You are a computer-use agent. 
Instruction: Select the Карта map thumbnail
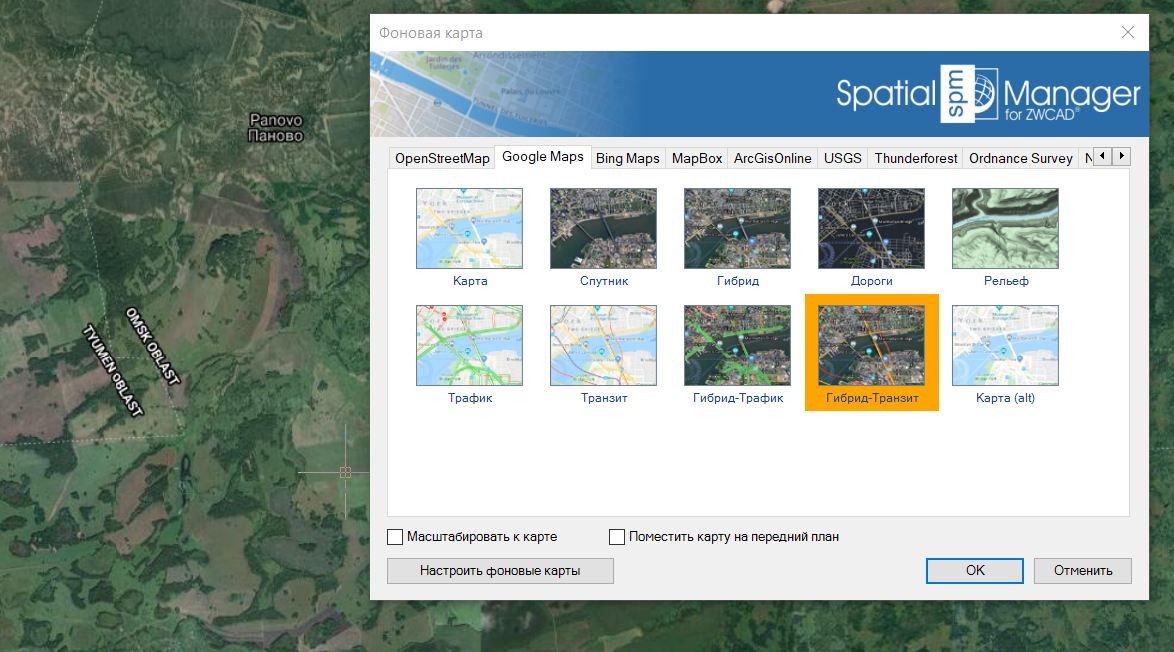[x=469, y=228]
